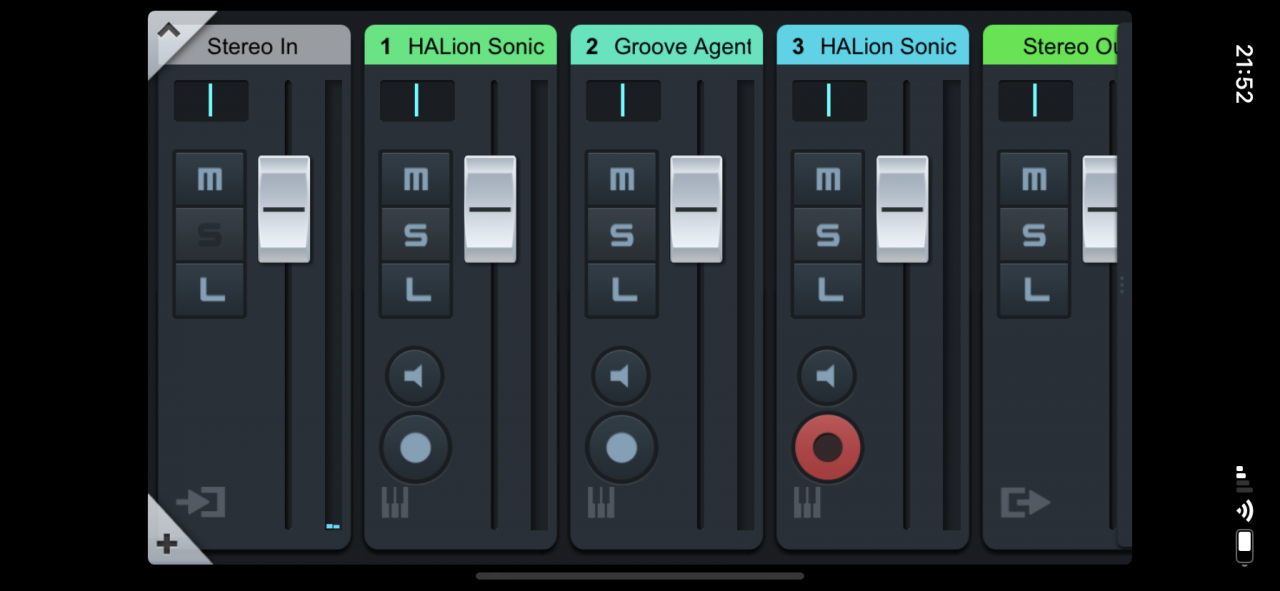Click the track 3 HALion Sonic volume fader
1280x591 pixels.
coord(902,209)
